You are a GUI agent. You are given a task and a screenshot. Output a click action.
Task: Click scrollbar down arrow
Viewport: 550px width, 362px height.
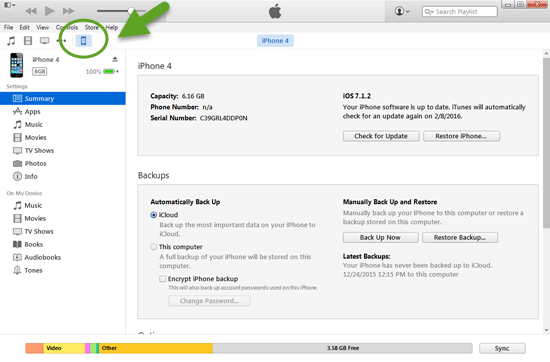(546, 330)
